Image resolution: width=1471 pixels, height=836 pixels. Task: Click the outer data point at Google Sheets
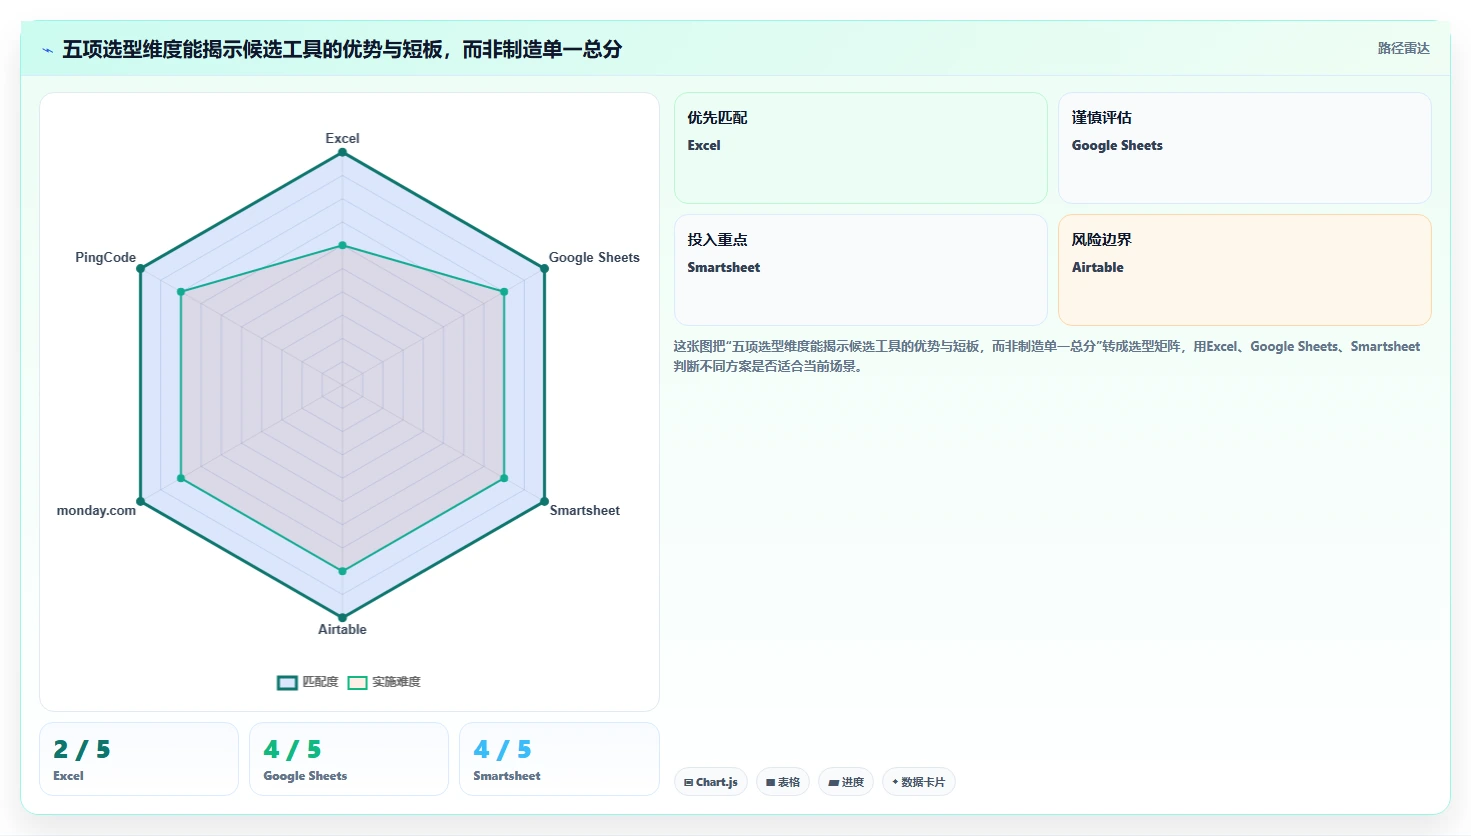tap(544, 268)
